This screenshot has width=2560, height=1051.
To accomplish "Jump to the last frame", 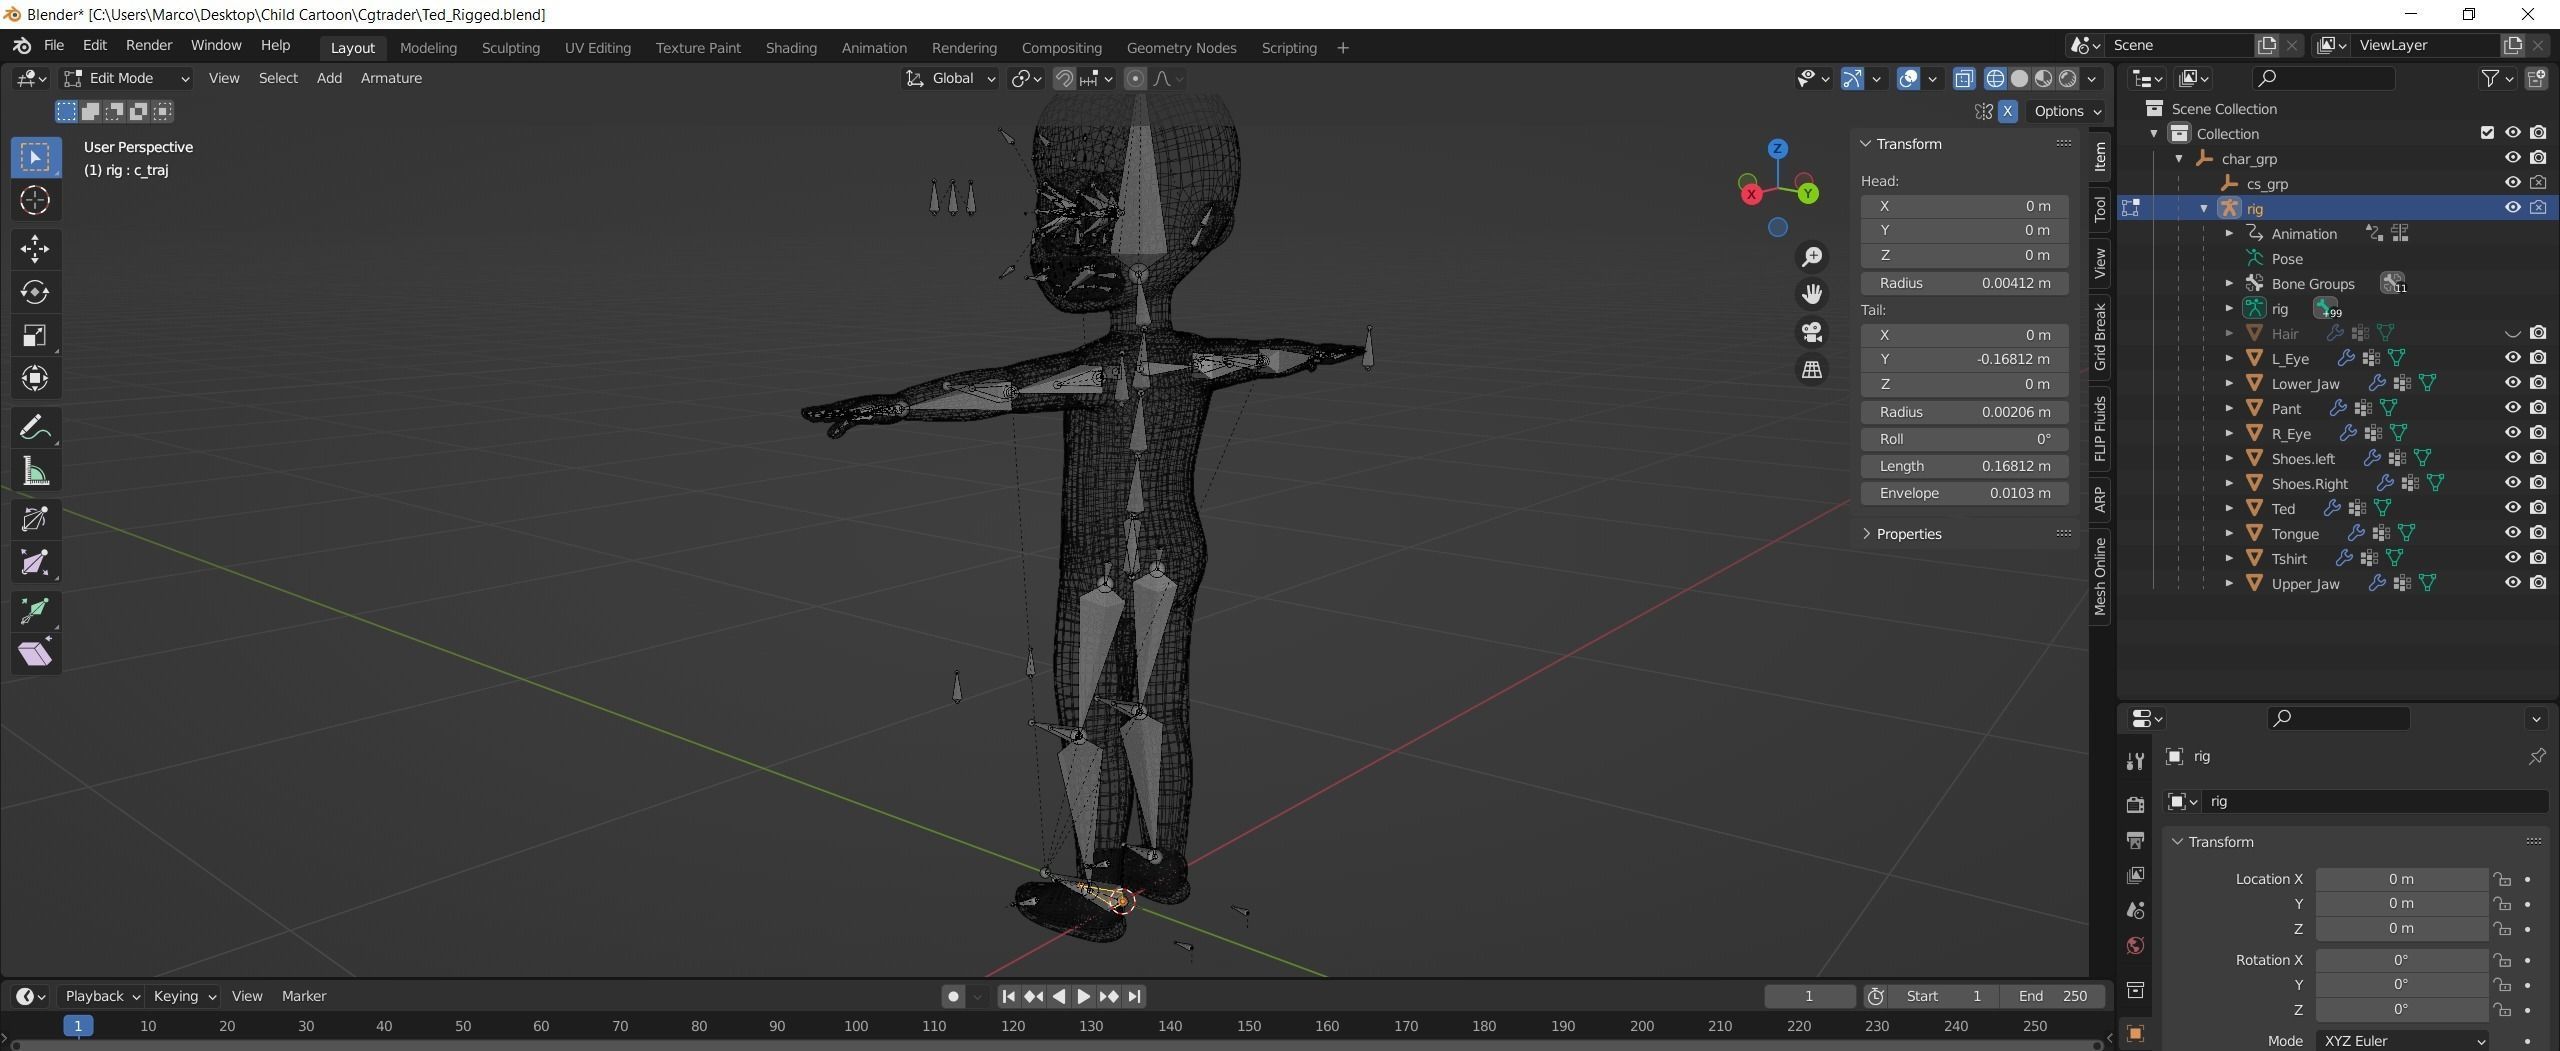I will pos(1134,997).
